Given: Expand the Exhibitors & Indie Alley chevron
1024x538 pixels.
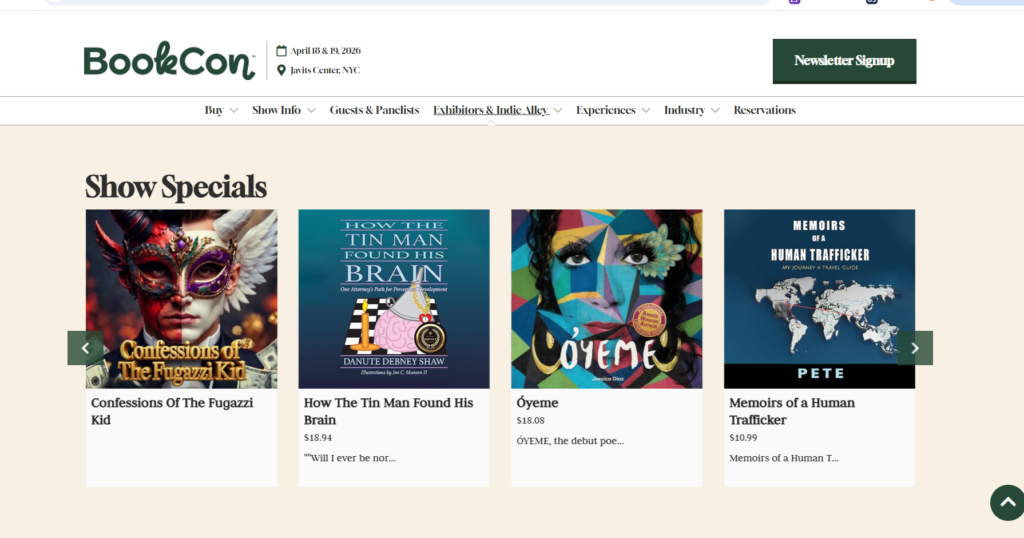Looking at the screenshot, I should [x=558, y=110].
